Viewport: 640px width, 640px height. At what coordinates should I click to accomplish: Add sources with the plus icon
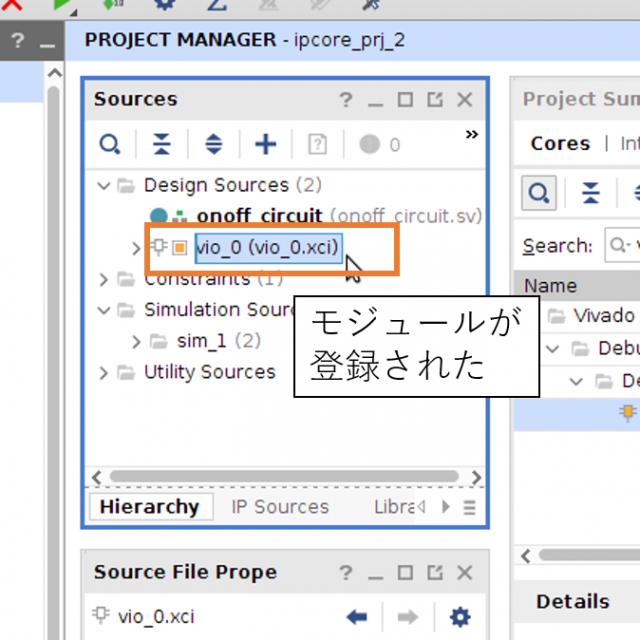click(x=265, y=145)
